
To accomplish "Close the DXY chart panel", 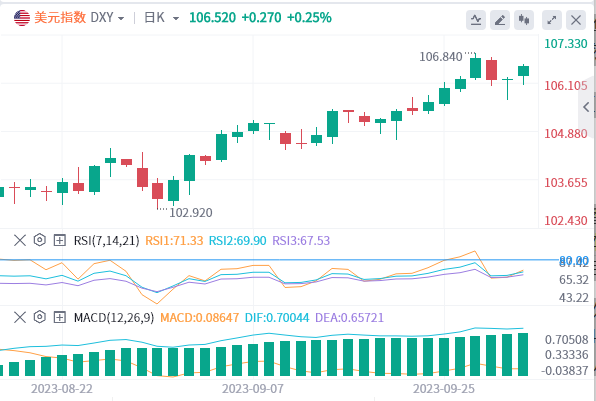I will [576, 20].
